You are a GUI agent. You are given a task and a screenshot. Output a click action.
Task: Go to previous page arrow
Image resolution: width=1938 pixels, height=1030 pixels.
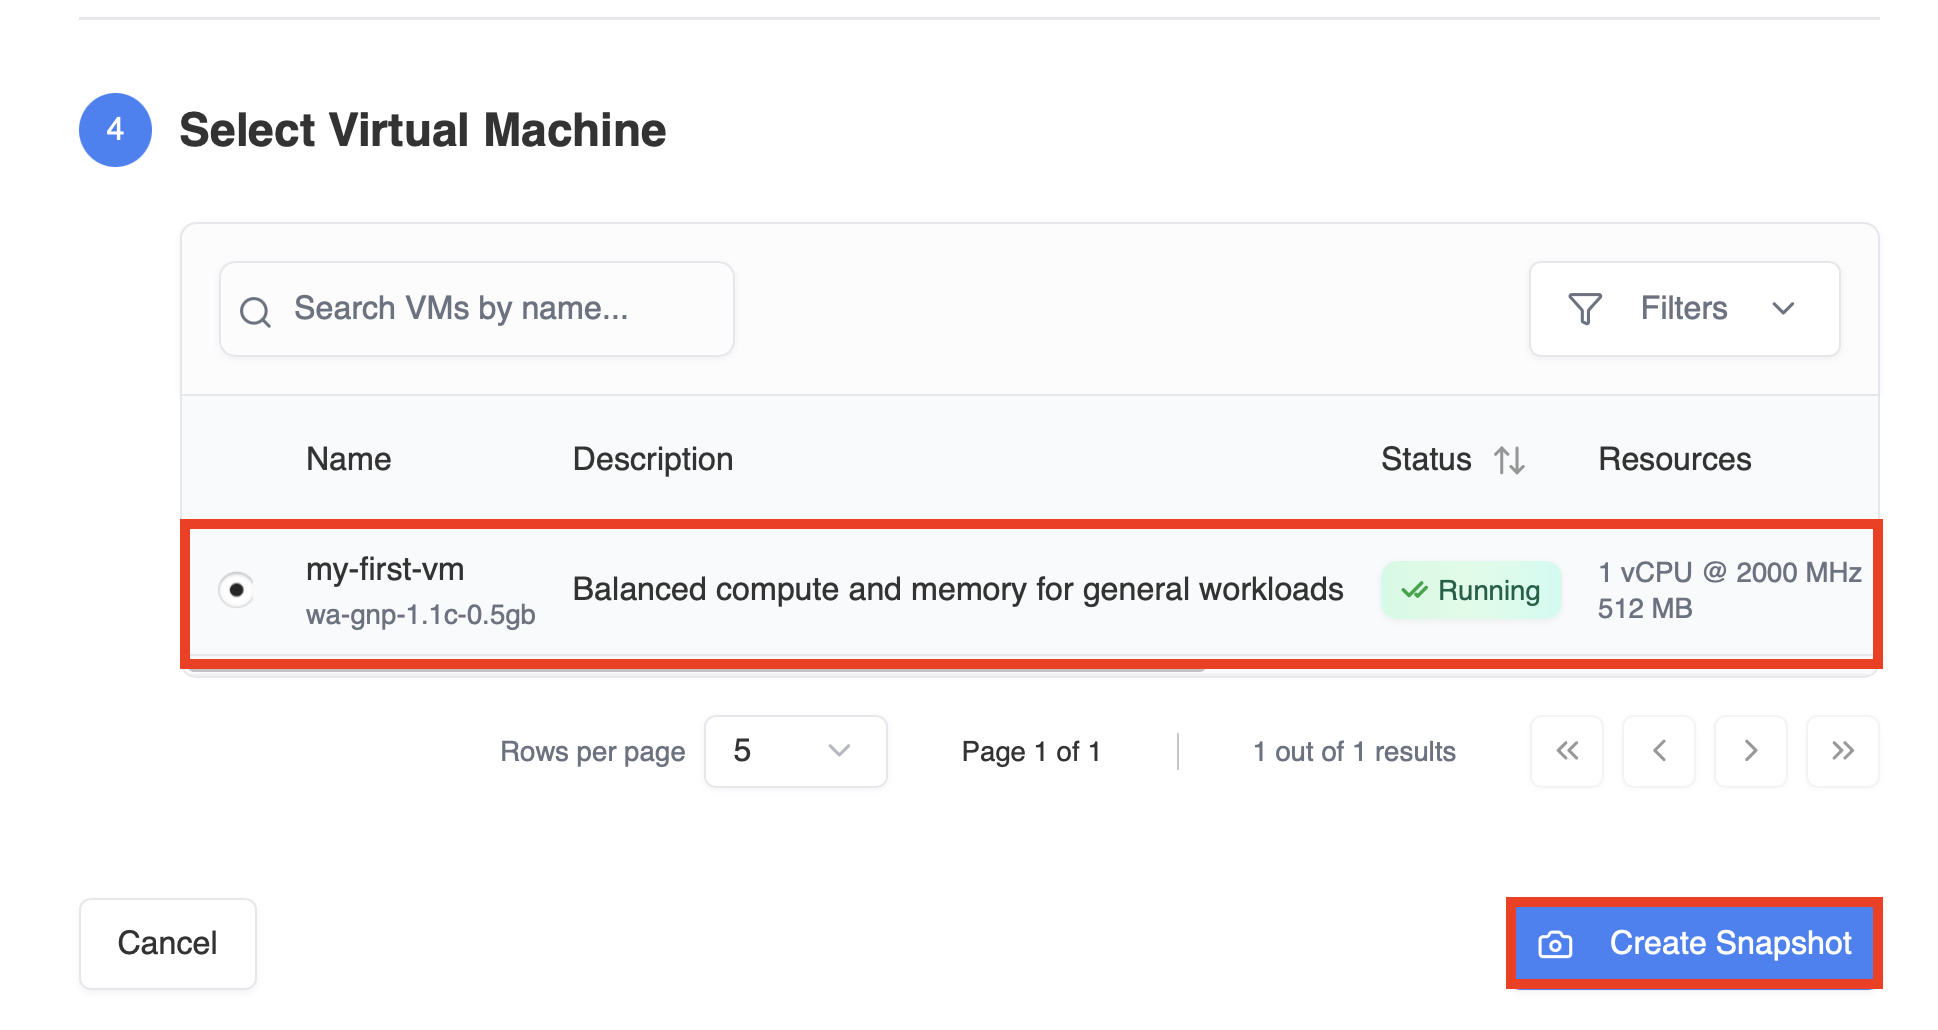[1659, 751]
